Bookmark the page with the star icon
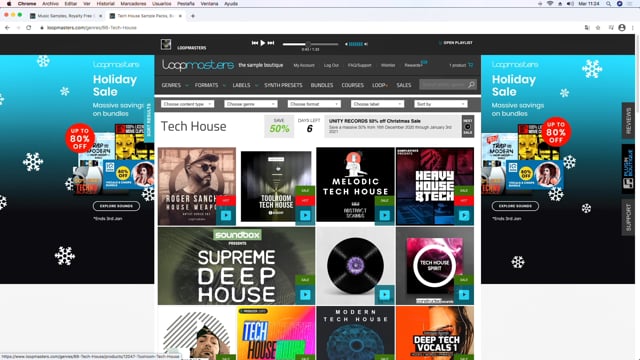 [598, 28]
